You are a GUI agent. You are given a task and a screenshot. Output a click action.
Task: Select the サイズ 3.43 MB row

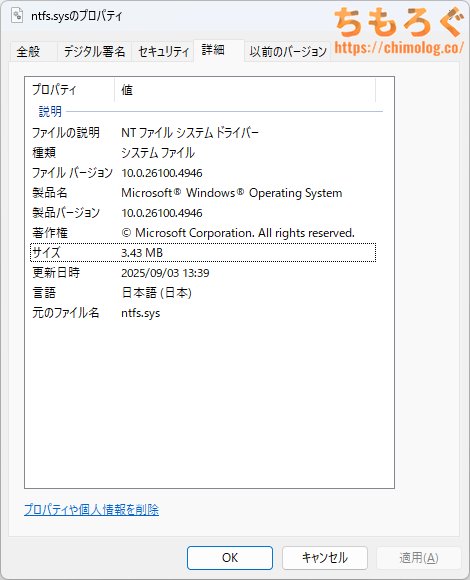(x=203, y=253)
